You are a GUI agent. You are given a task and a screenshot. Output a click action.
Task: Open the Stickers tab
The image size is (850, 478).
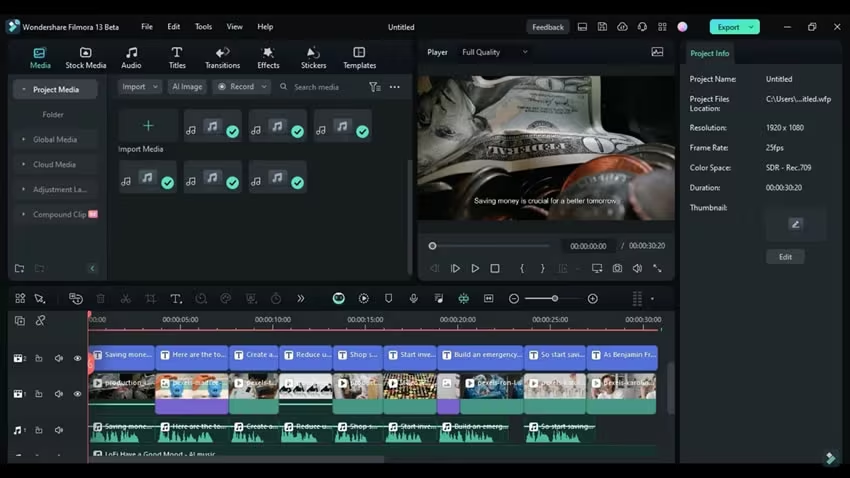pyautogui.click(x=313, y=57)
